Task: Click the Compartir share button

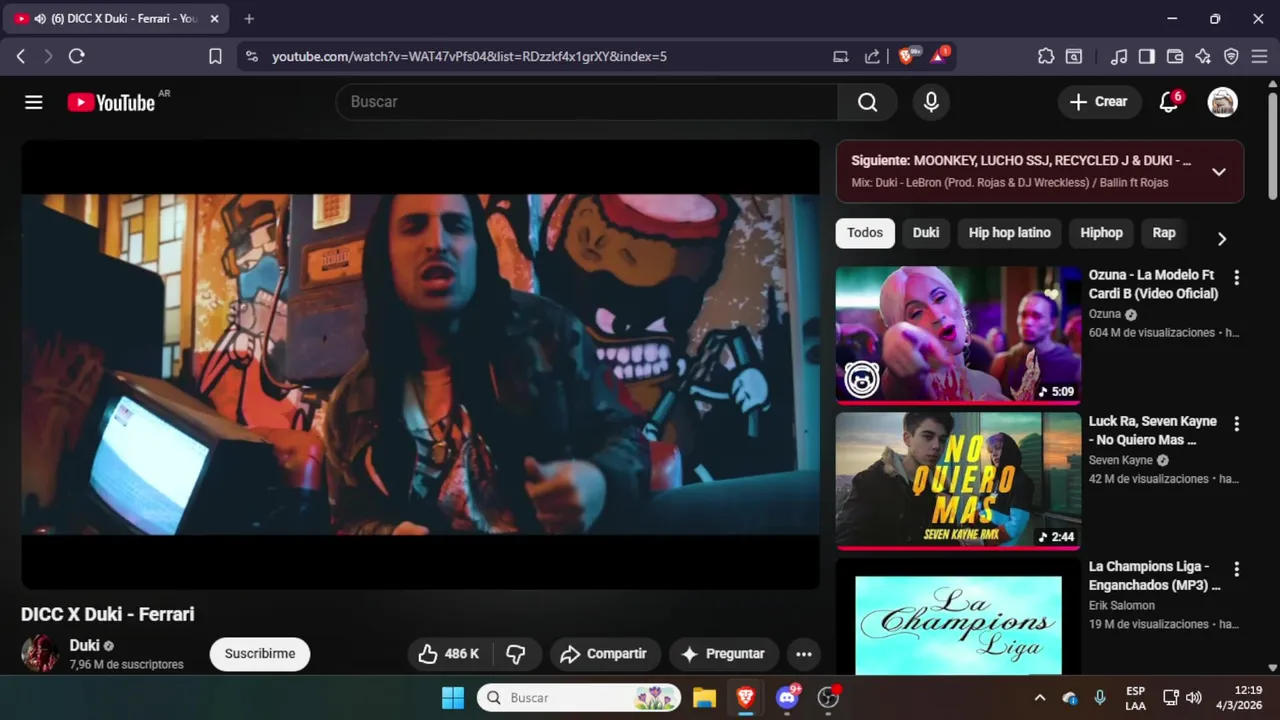Action: tap(605, 654)
